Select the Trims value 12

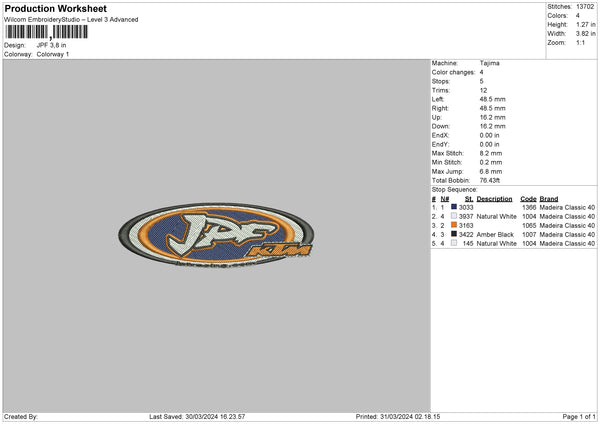483,90
